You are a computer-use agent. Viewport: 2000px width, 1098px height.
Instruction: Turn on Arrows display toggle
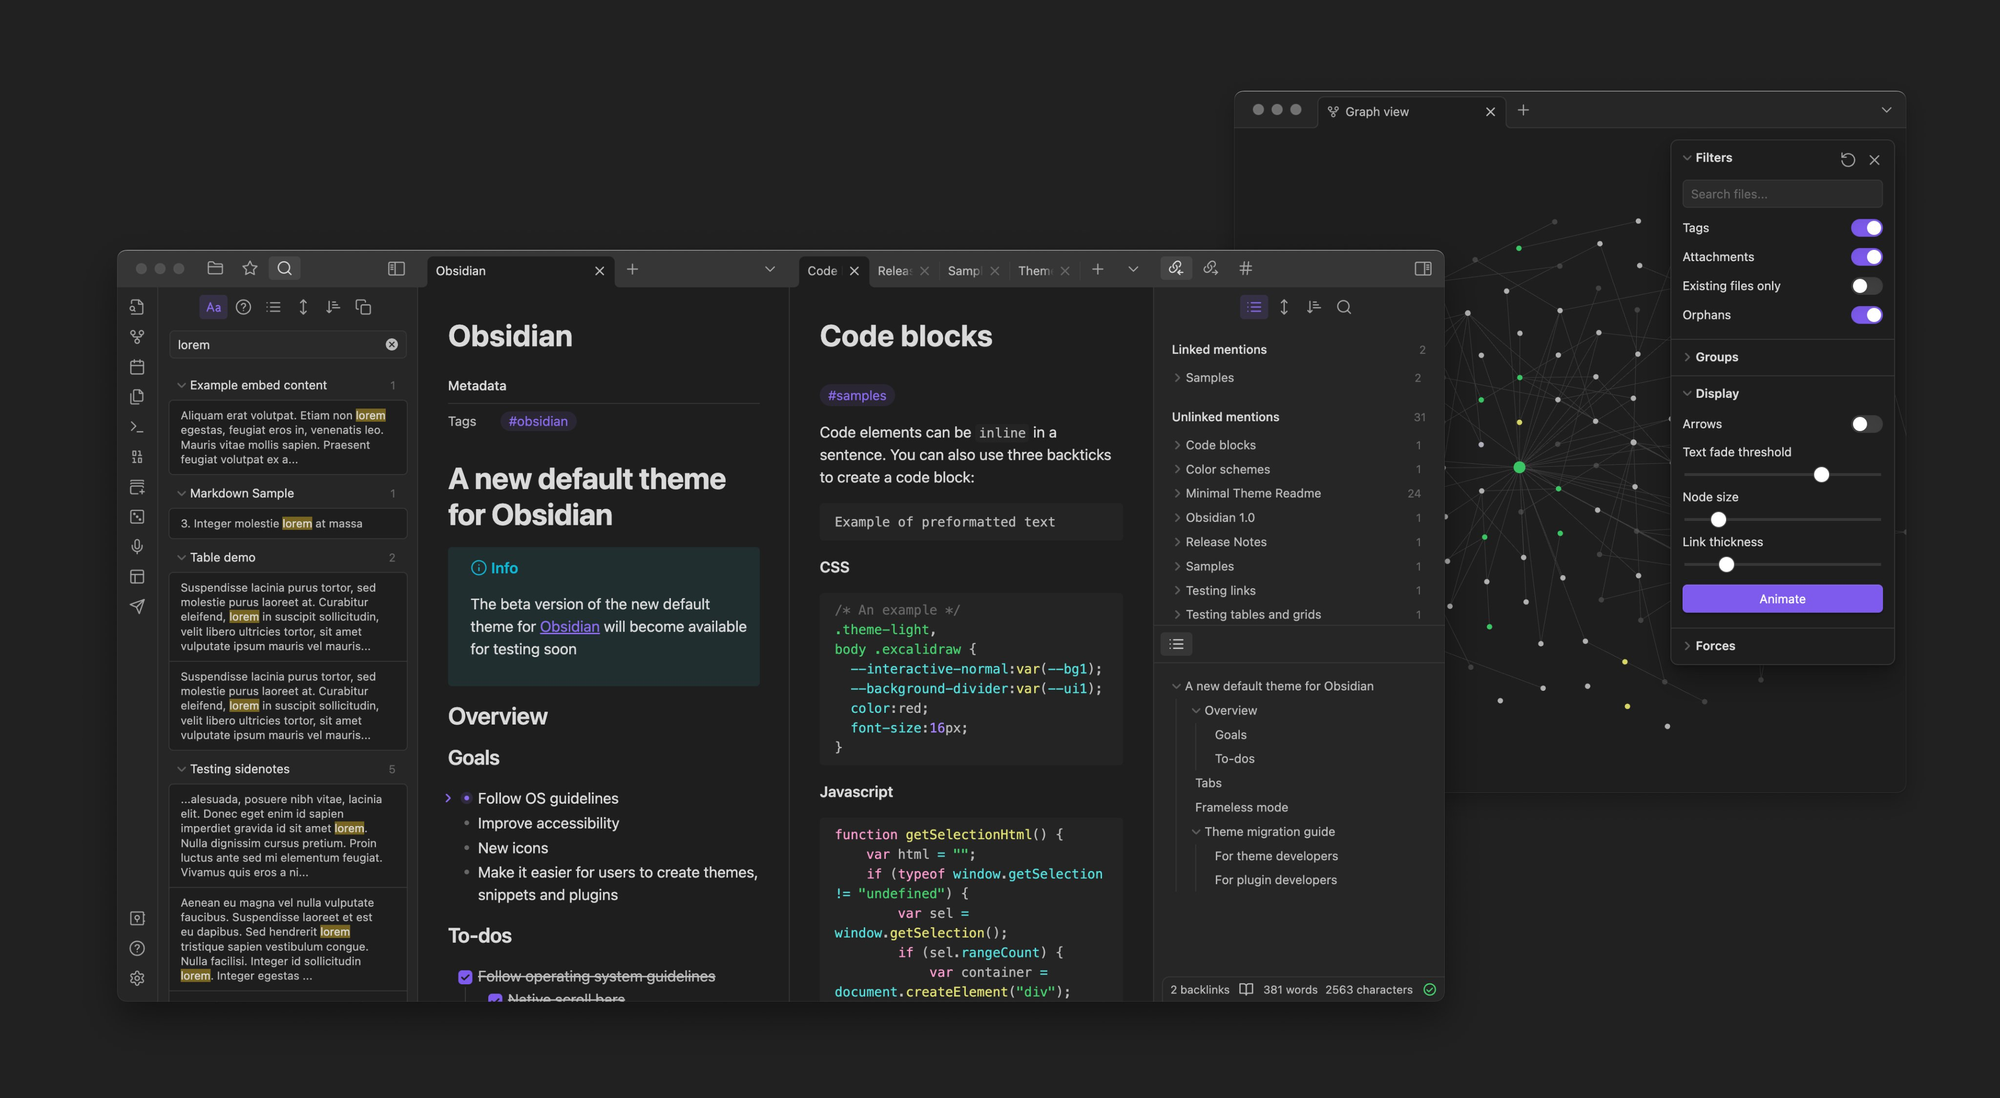point(1865,424)
